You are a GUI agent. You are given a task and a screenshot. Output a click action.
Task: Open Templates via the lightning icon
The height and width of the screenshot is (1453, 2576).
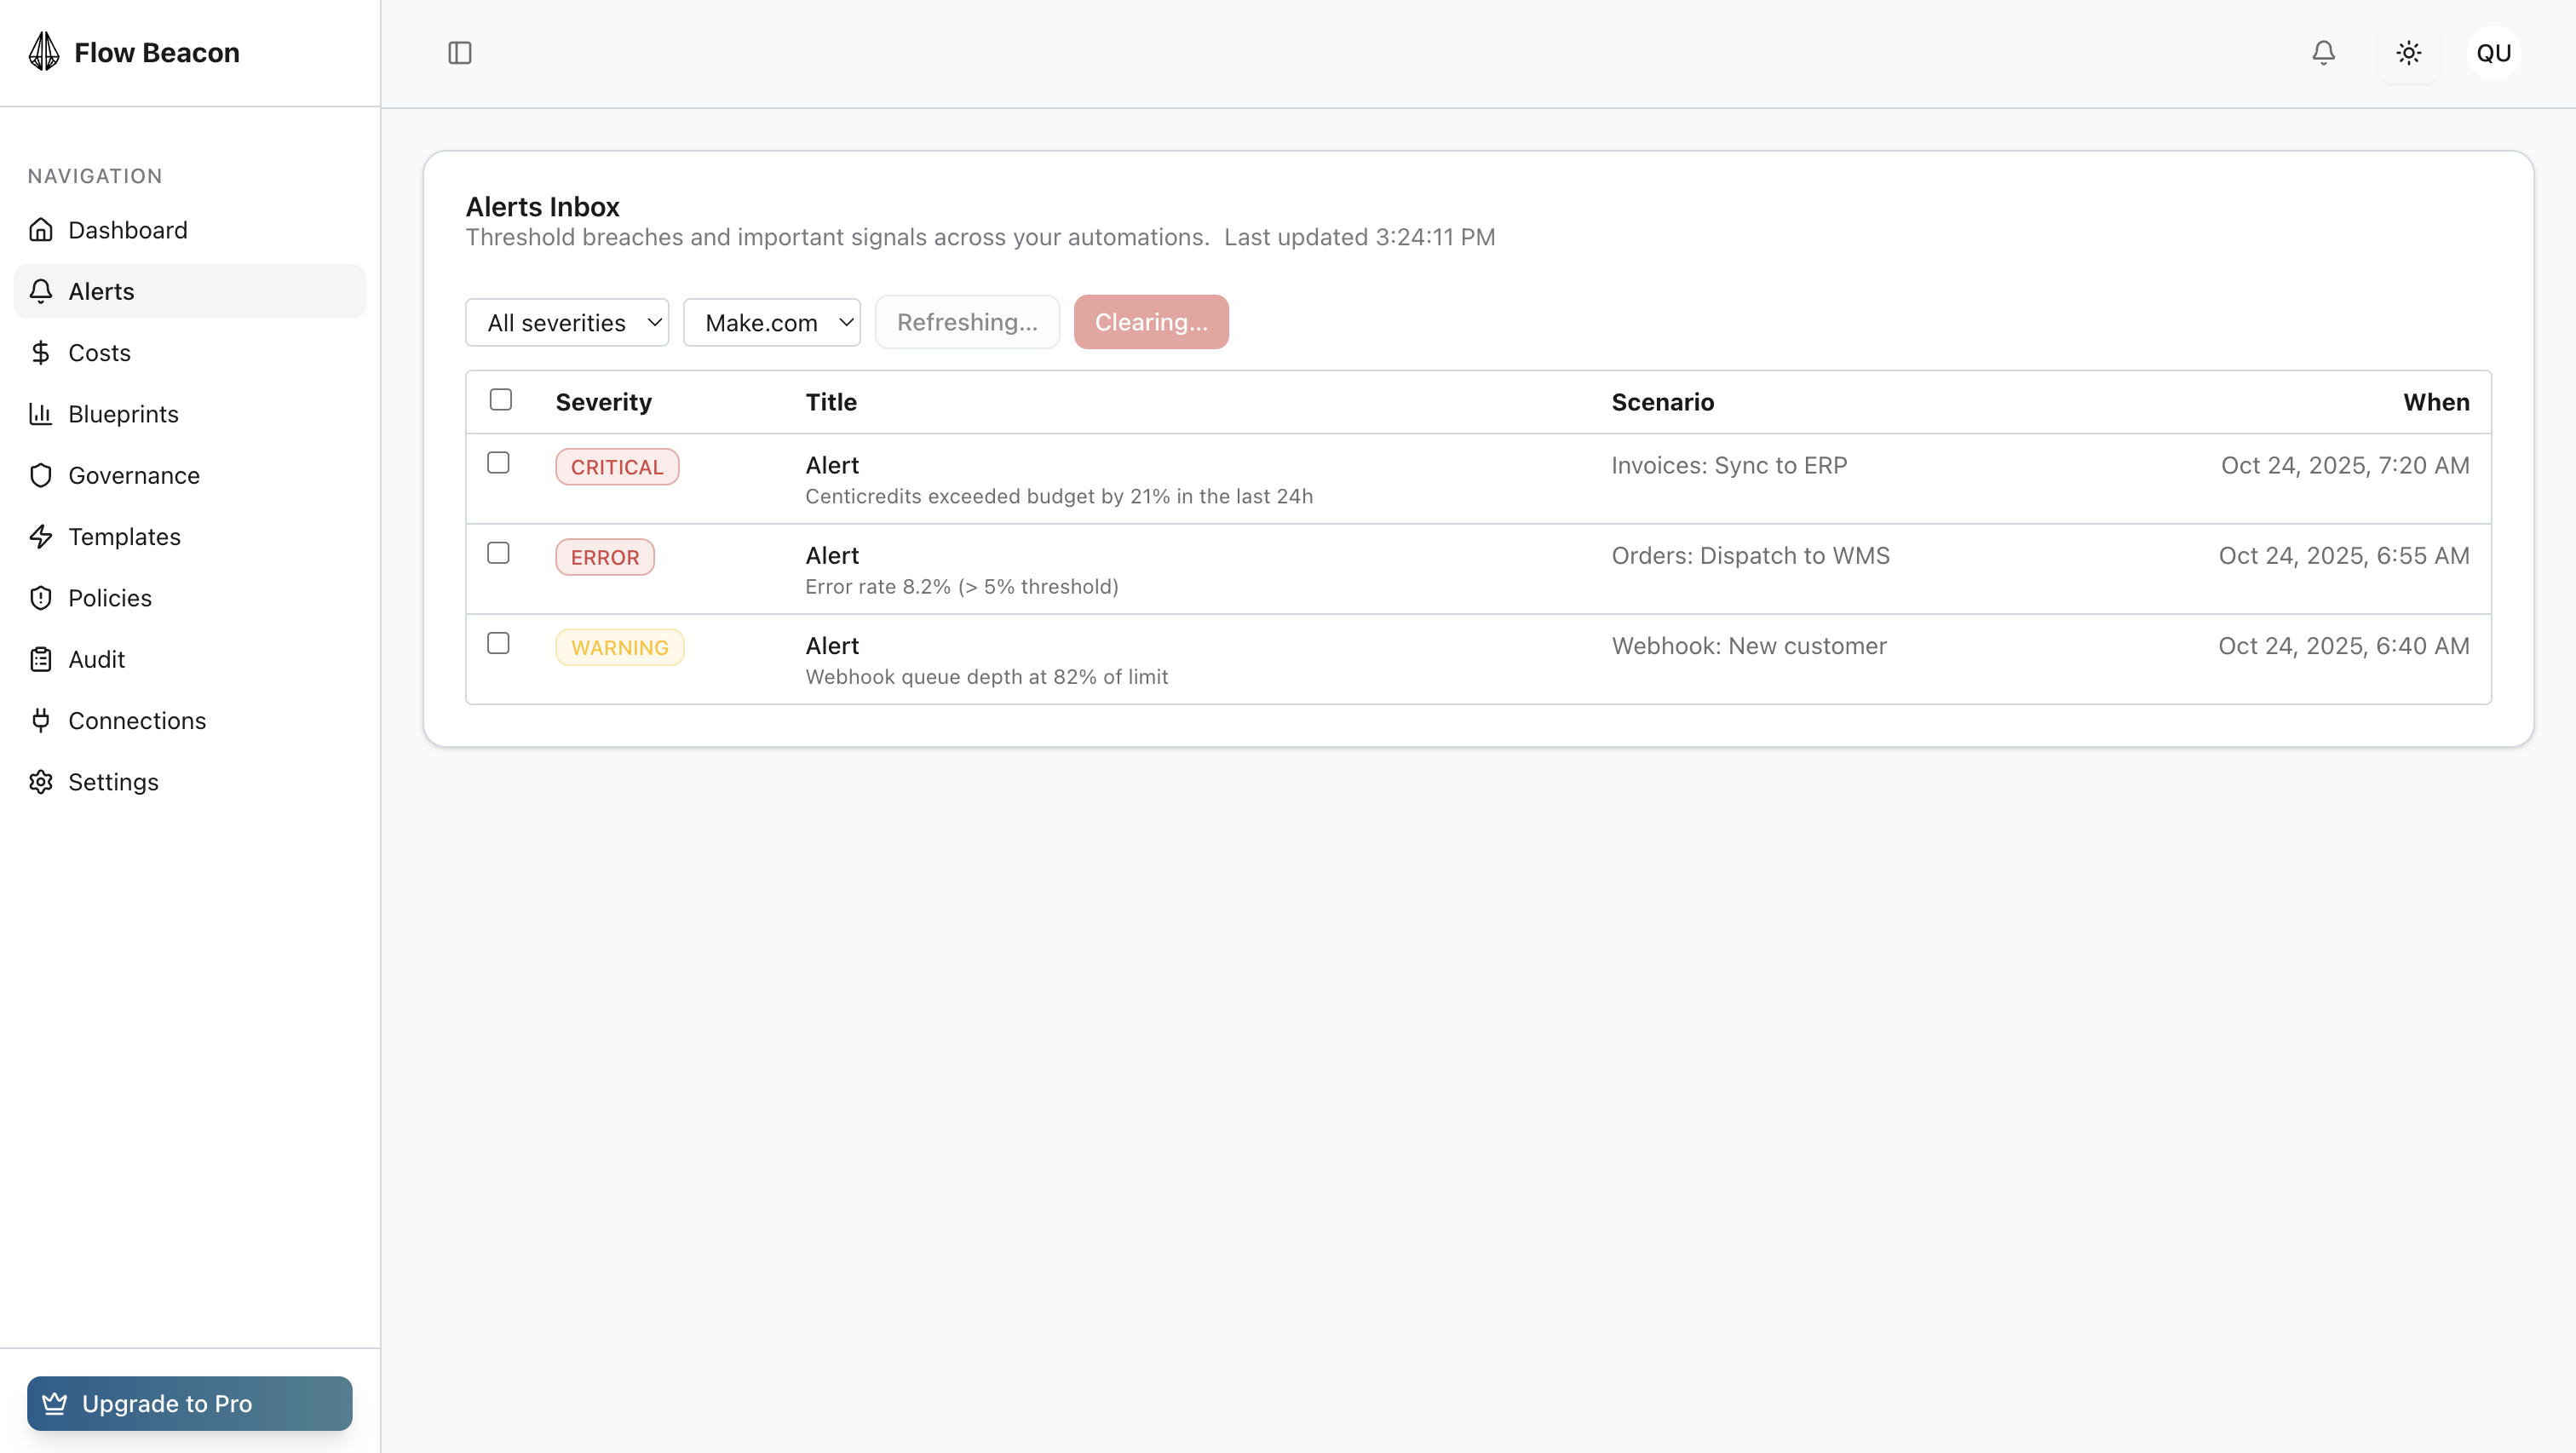(x=41, y=536)
